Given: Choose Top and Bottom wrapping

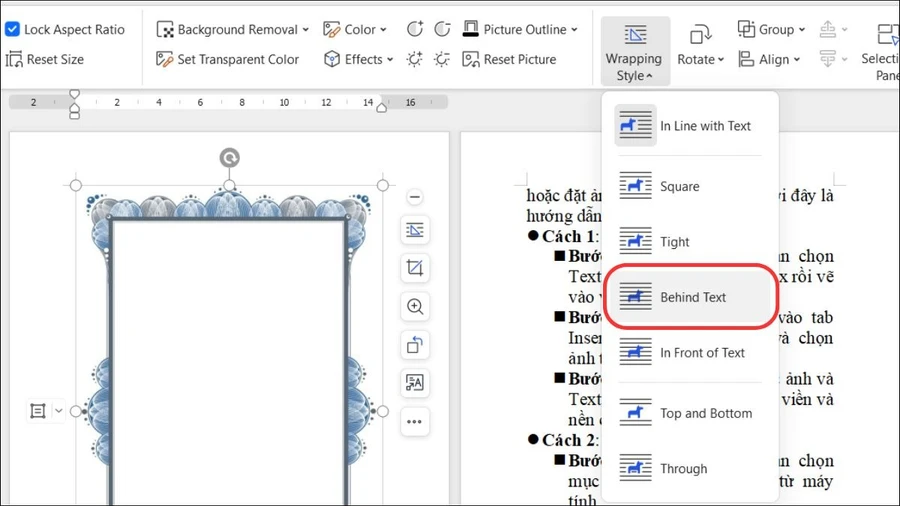Looking at the screenshot, I should click(x=690, y=413).
